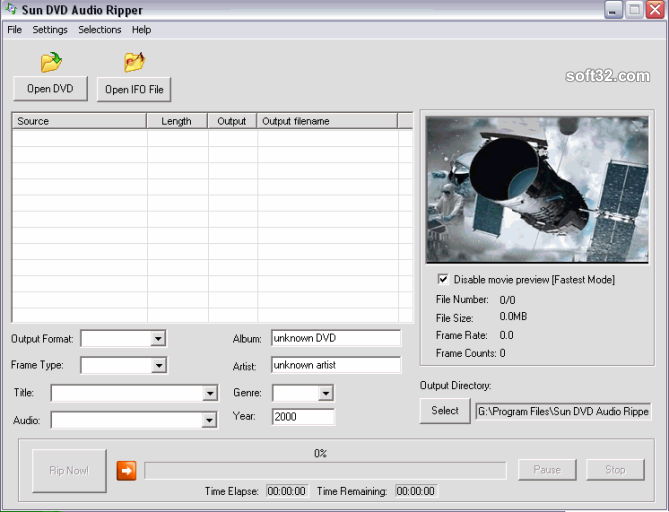
Task: Click the Time Elapse value 00:00:00
Action: [x=286, y=491]
